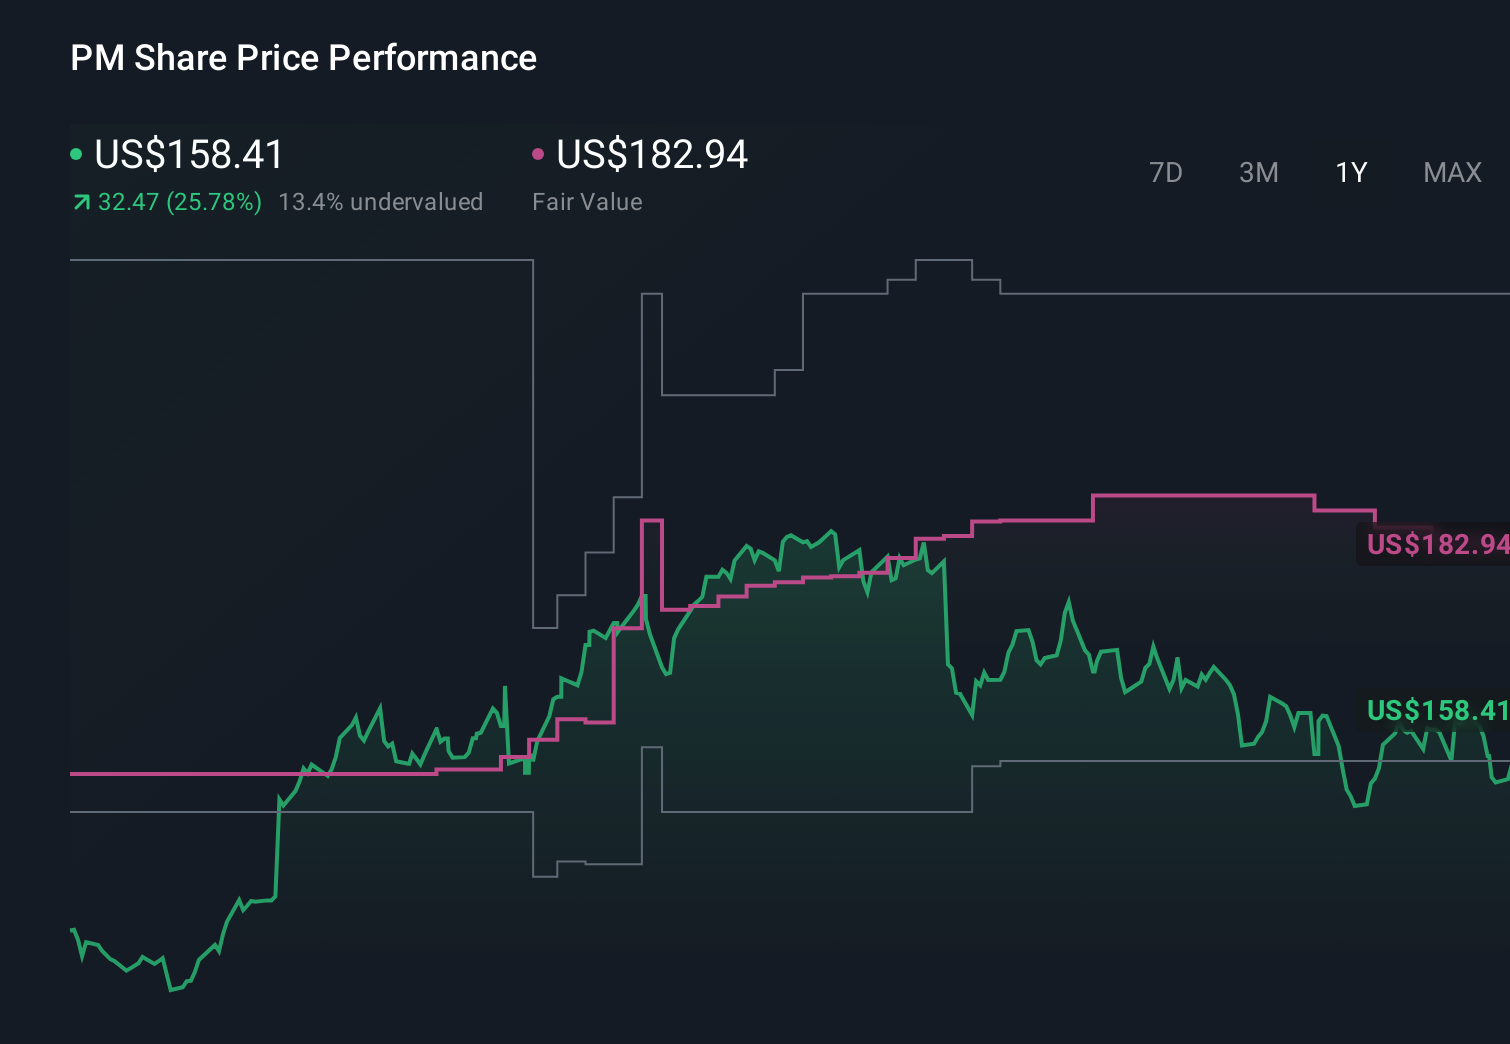Click the US$158.41 price tag on the chart
This screenshot has width=1510, height=1044.
pos(1435,712)
